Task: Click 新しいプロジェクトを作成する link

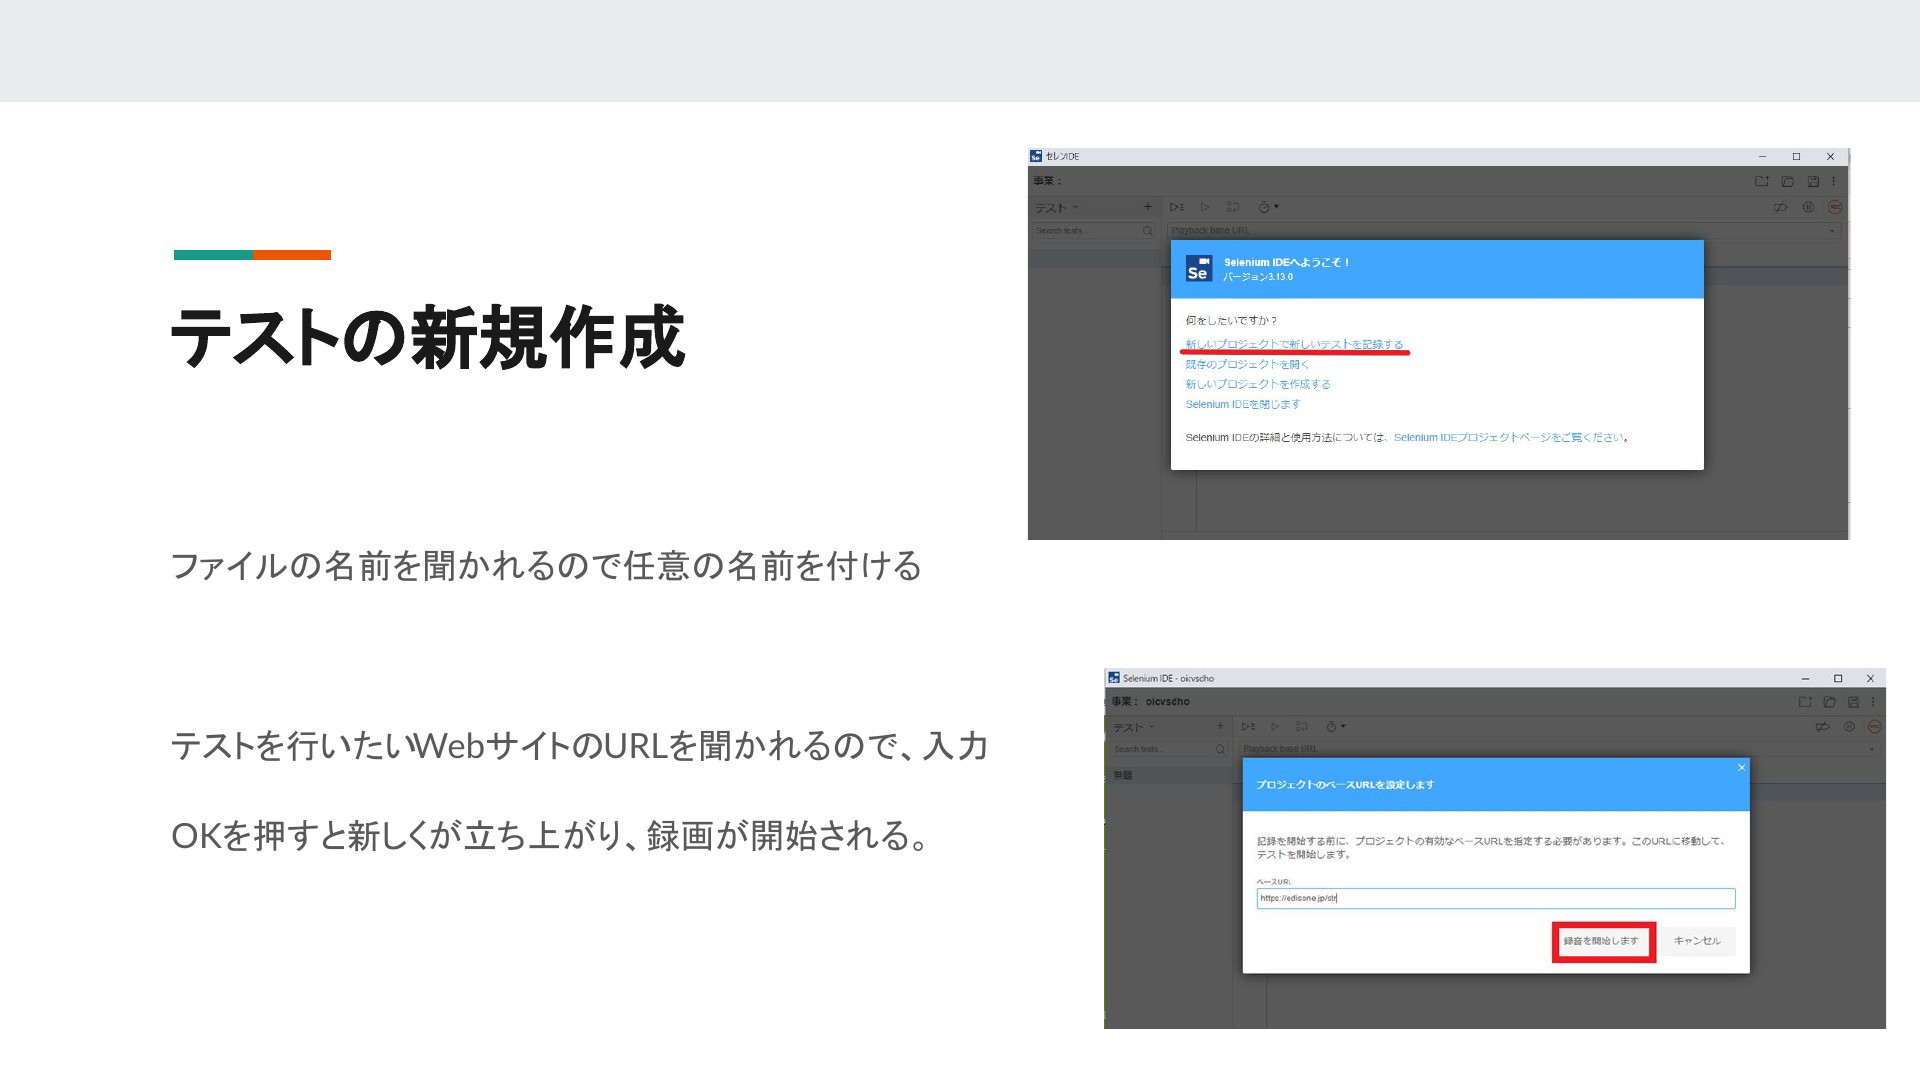Action: point(1258,384)
